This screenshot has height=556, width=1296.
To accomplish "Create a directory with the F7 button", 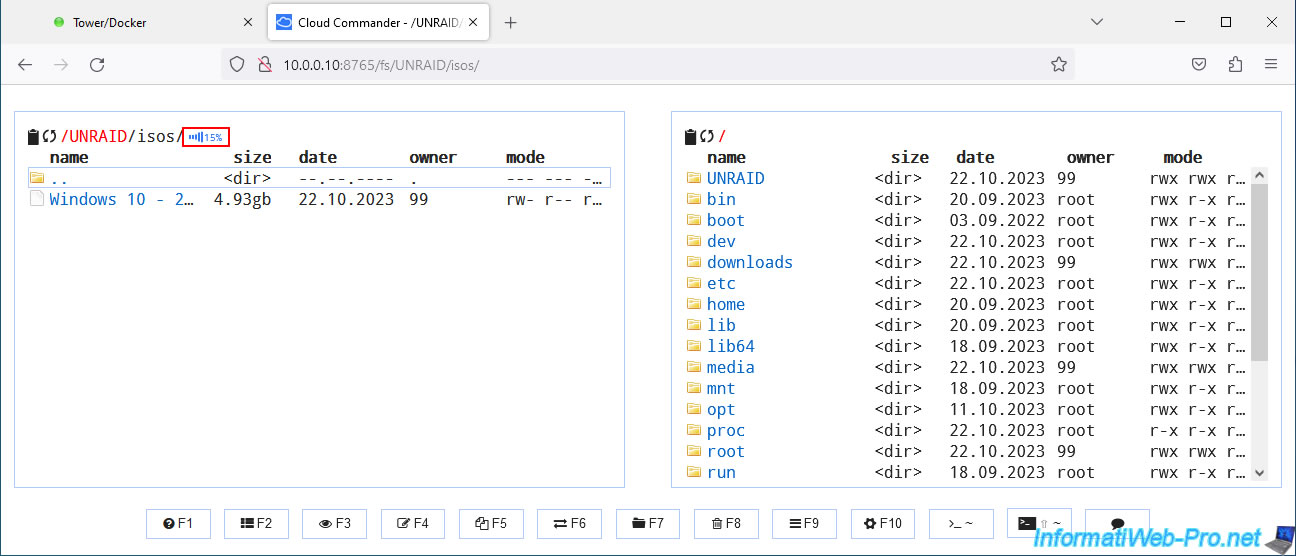I will click(x=647, y=523).
